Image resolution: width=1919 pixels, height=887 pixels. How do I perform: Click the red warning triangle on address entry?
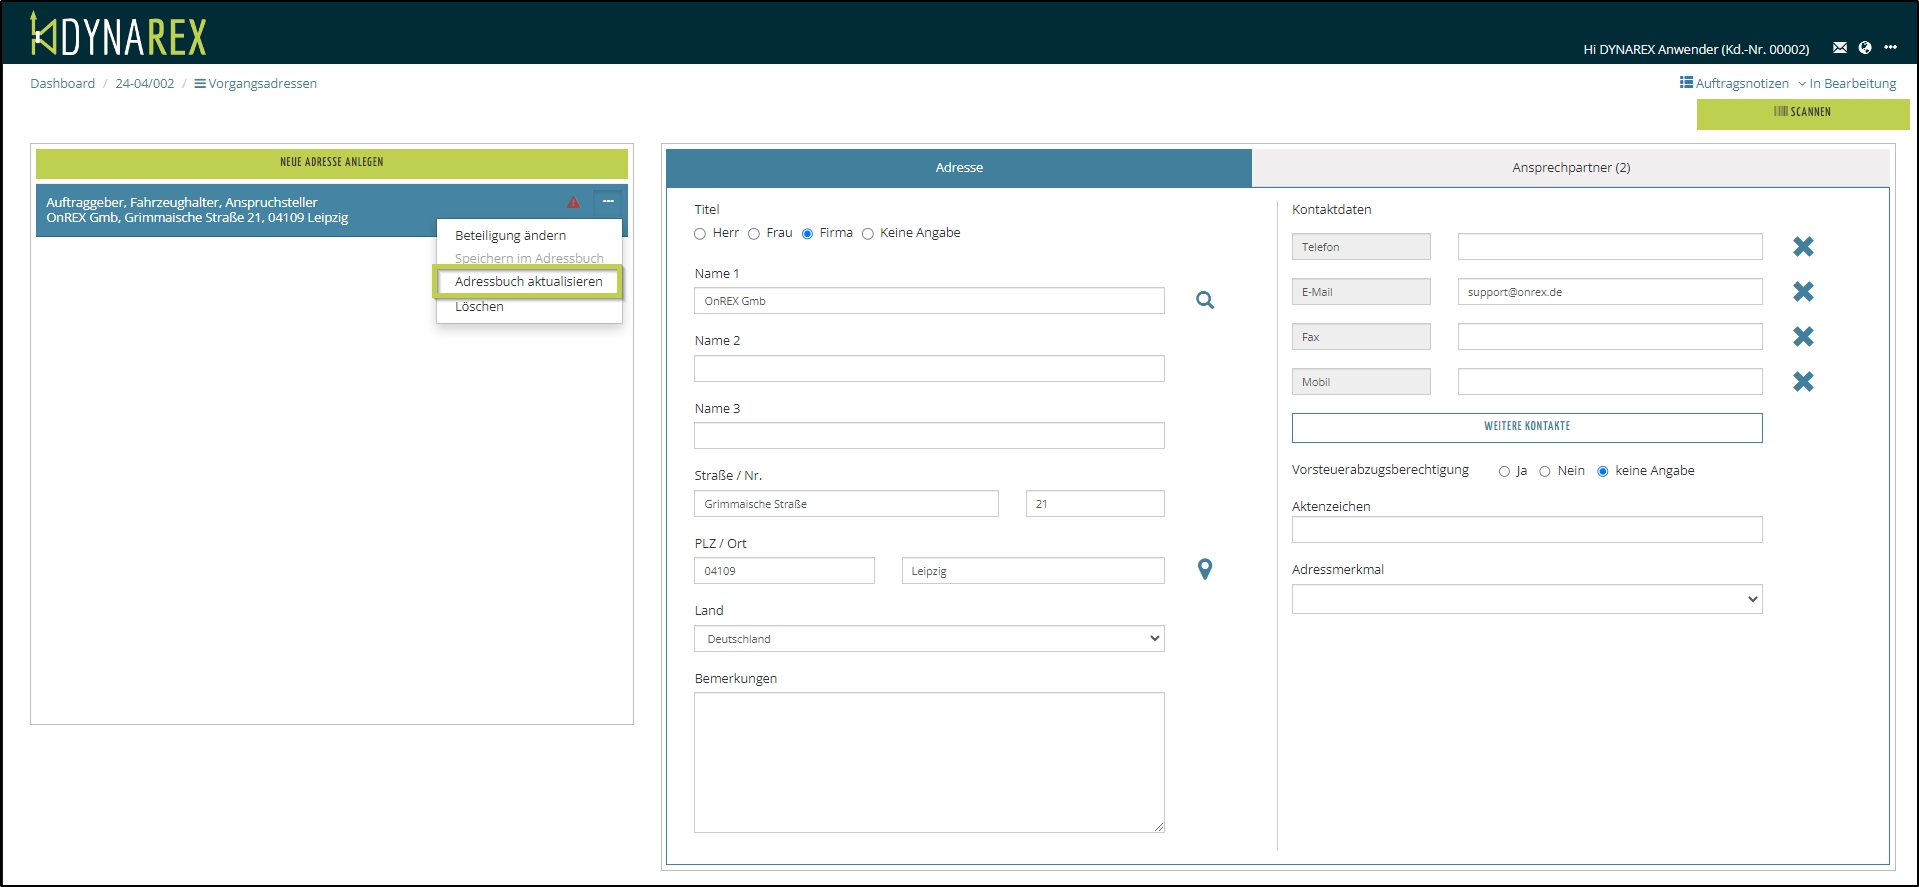coord(573,202)
